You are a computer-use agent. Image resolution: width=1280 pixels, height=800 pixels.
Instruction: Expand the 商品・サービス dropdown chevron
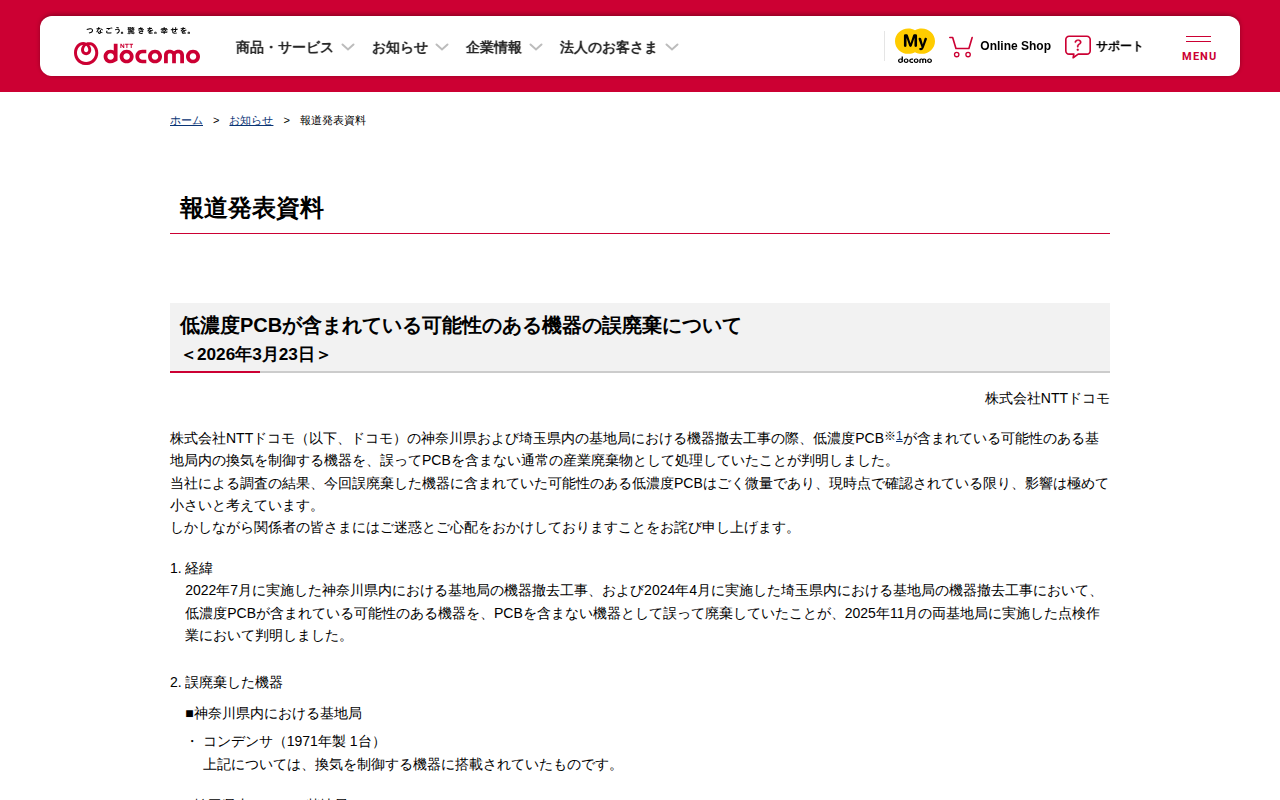point(348,47)
